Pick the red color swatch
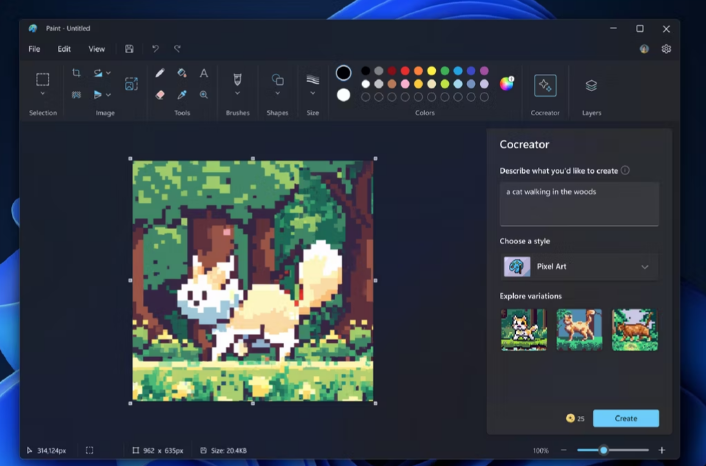 [x=405, y=71]
